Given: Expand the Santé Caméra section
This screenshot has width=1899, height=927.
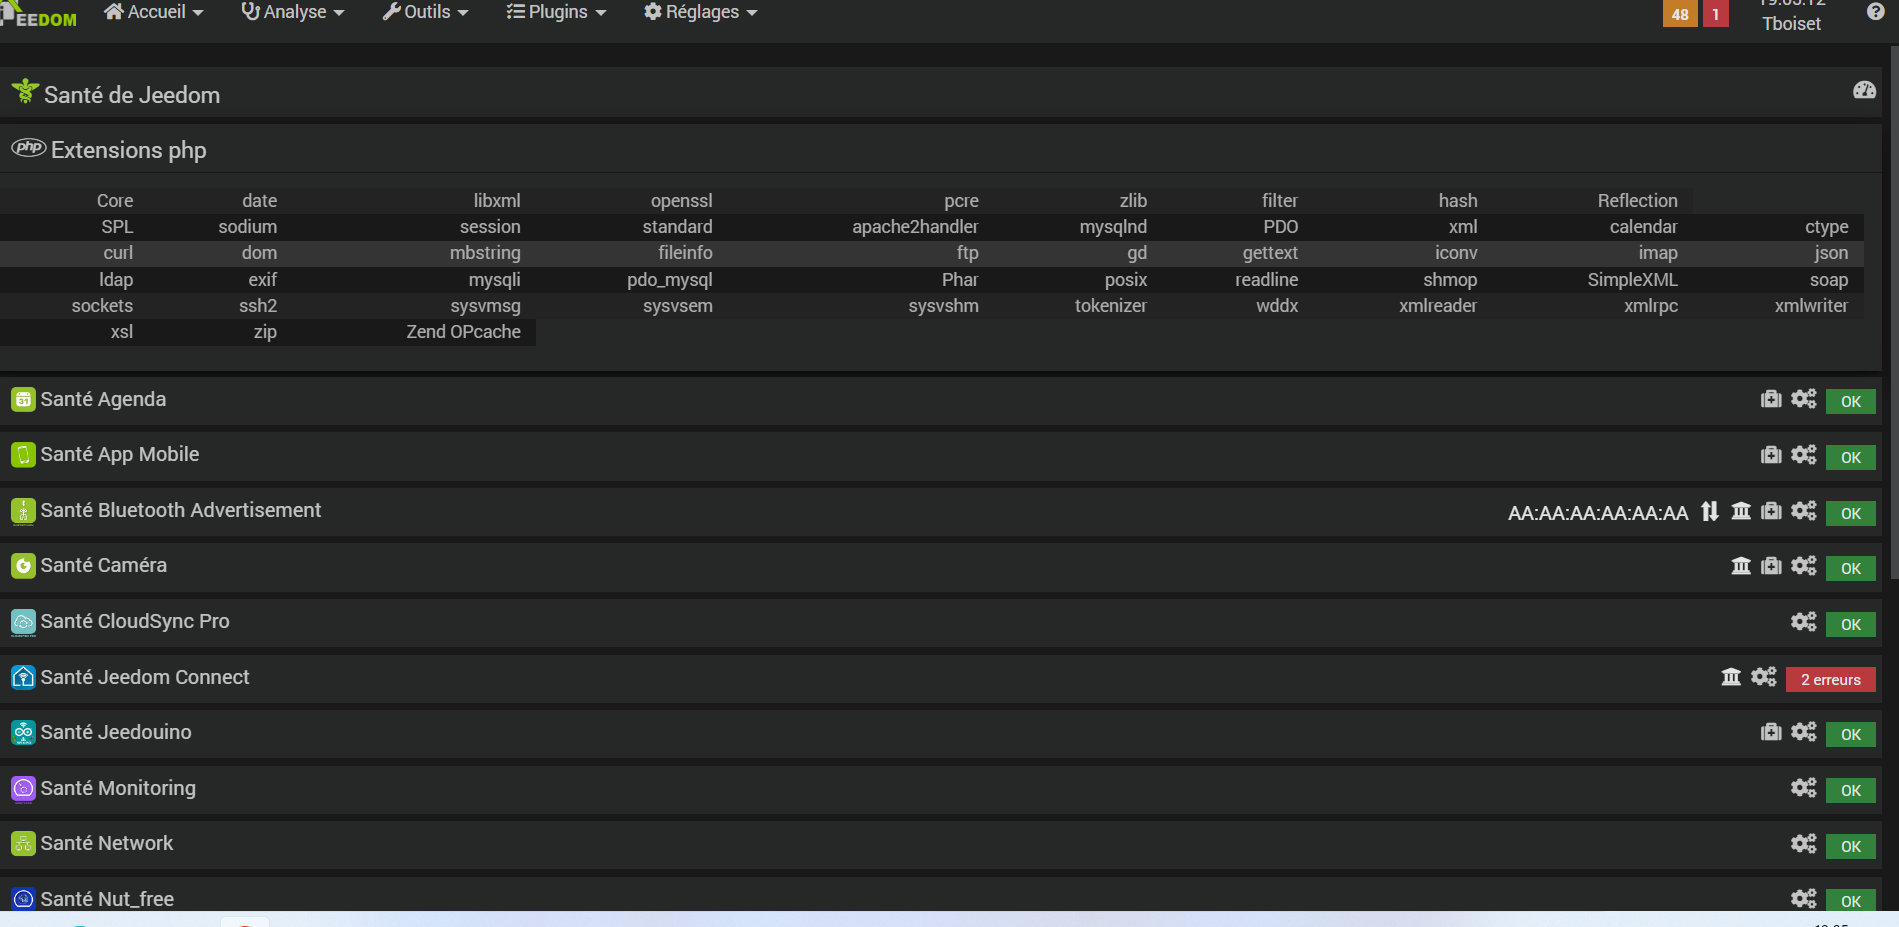Looking at the screenshot, I should point(104,566).
